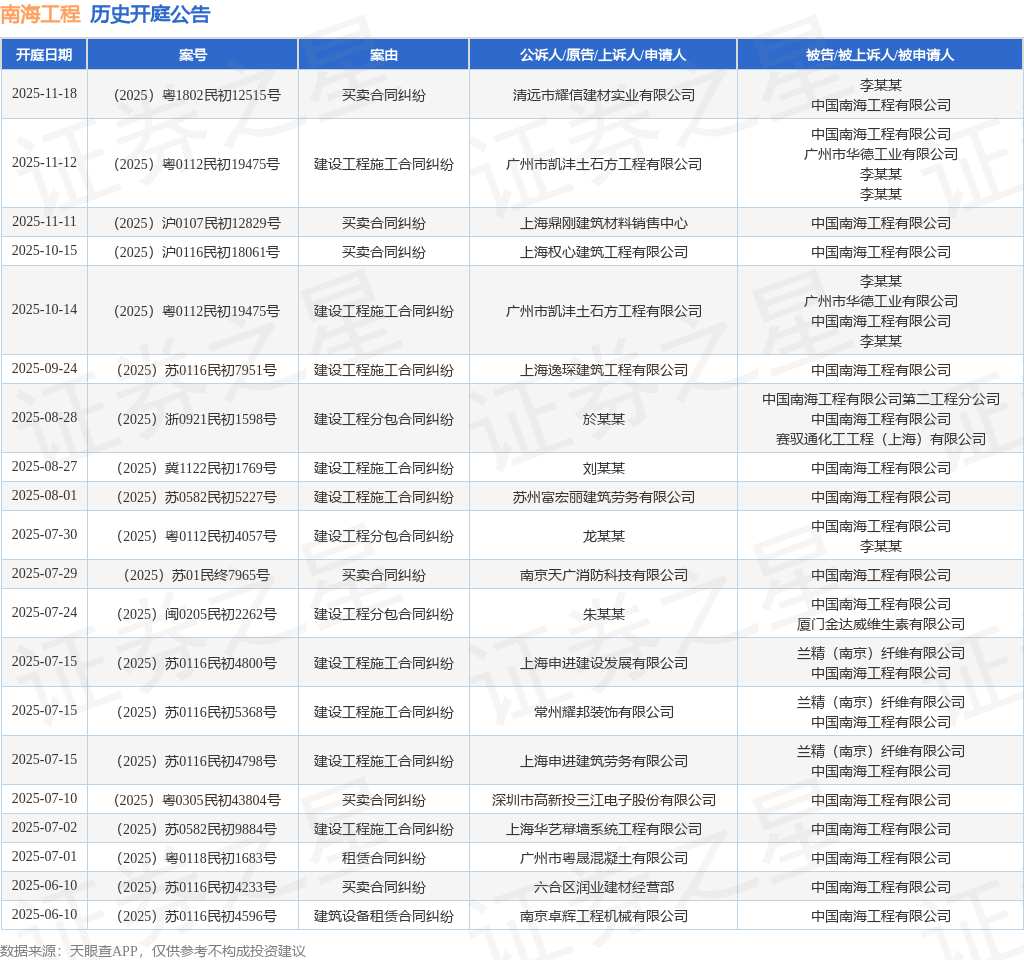Image resolution: width=1024 pixels, height=960 pixels.
Task: Click plaintiff 於某某
Action: click(x=603, y=419)
